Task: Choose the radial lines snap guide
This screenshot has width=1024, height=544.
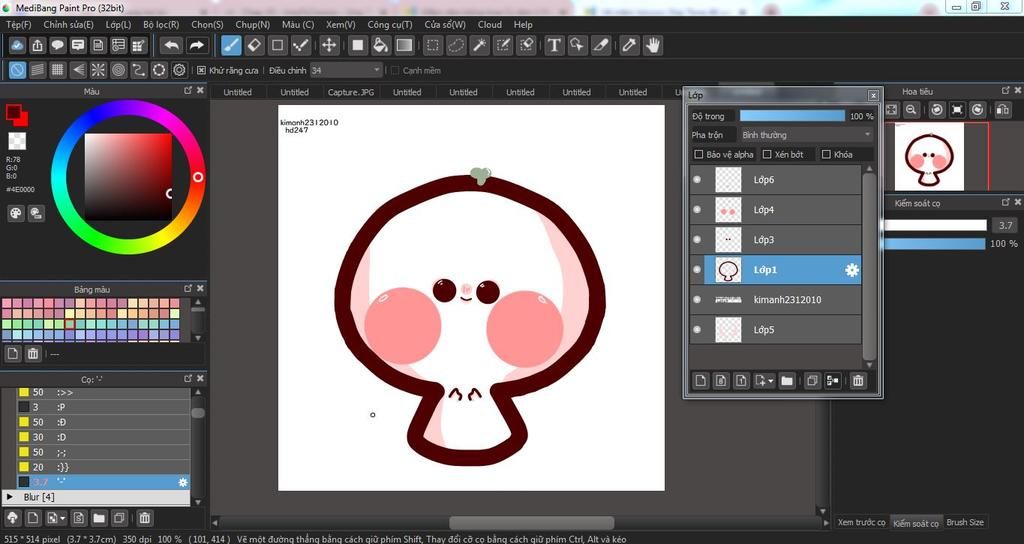Action: pyautogui.click(x=98, y=70)
